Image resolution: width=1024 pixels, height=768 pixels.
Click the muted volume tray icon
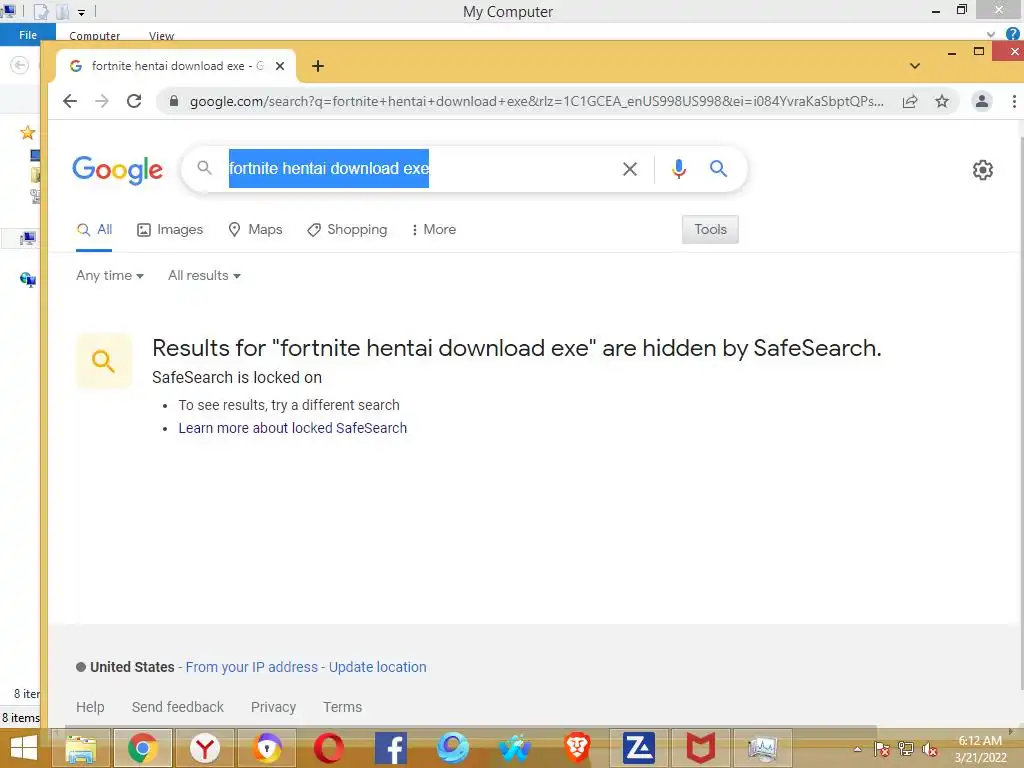click(930, 749)
